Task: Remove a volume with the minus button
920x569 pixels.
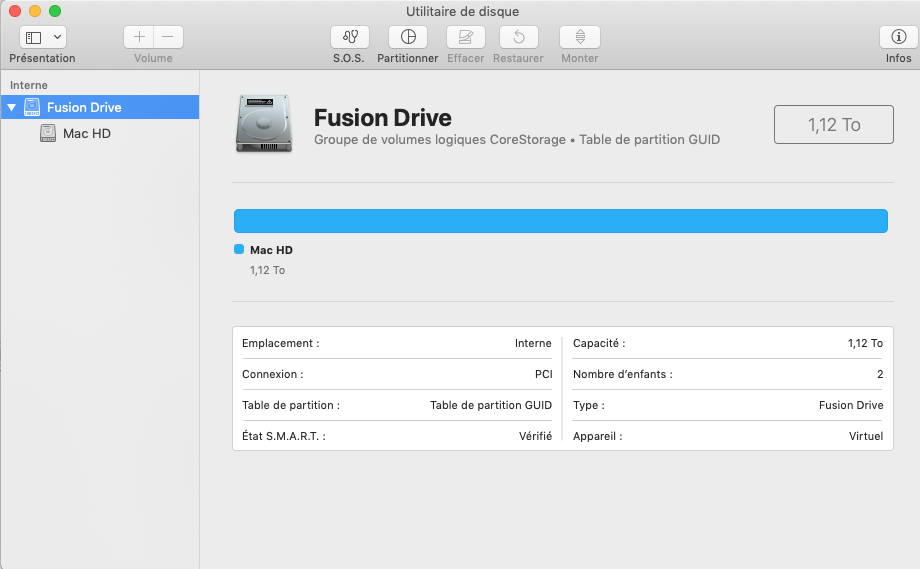Action: (x=168, y=37)
